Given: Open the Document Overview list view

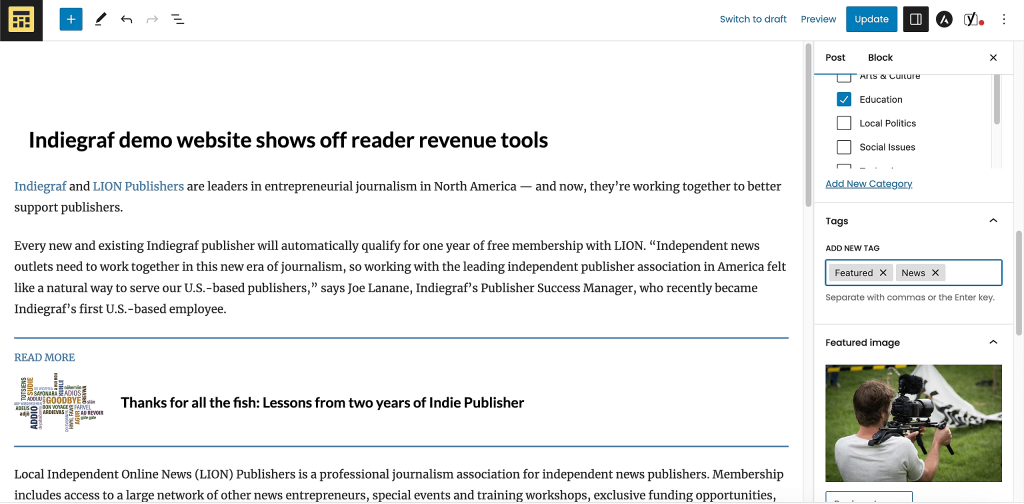Looking at the screenshot, I should [x=177, y=19].
